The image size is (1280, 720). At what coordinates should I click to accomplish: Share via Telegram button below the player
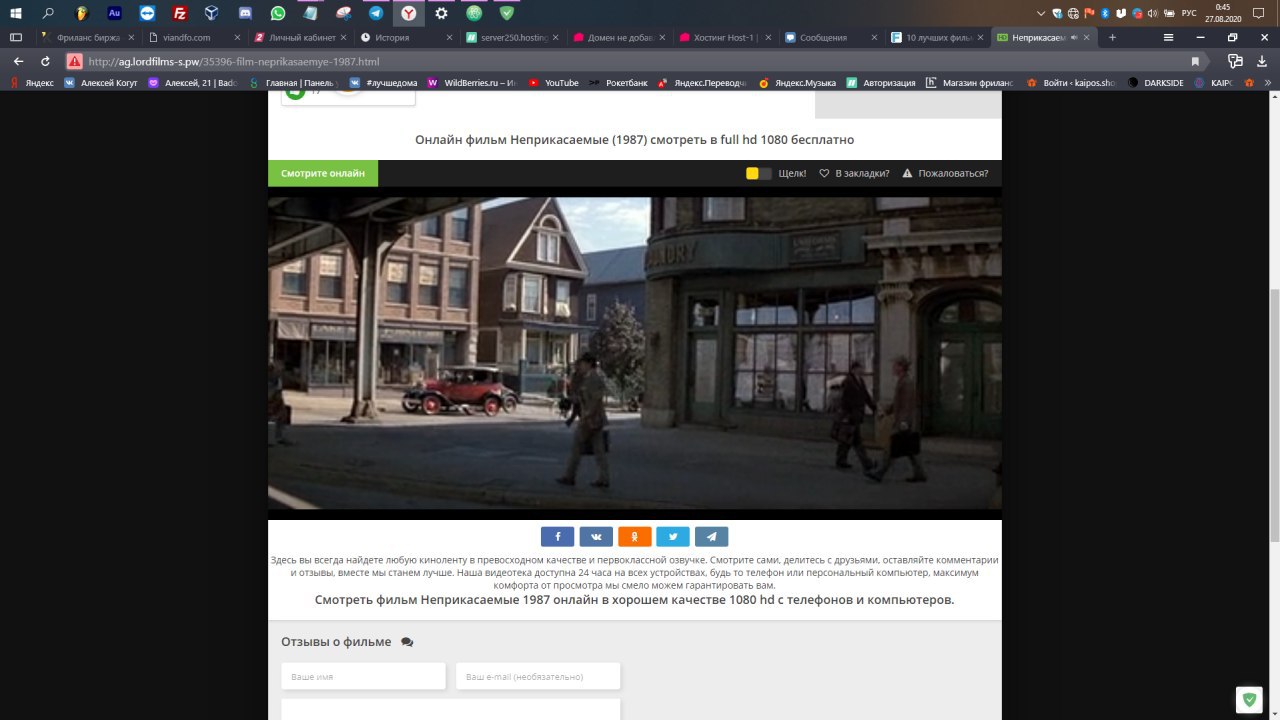click(711, 536)
